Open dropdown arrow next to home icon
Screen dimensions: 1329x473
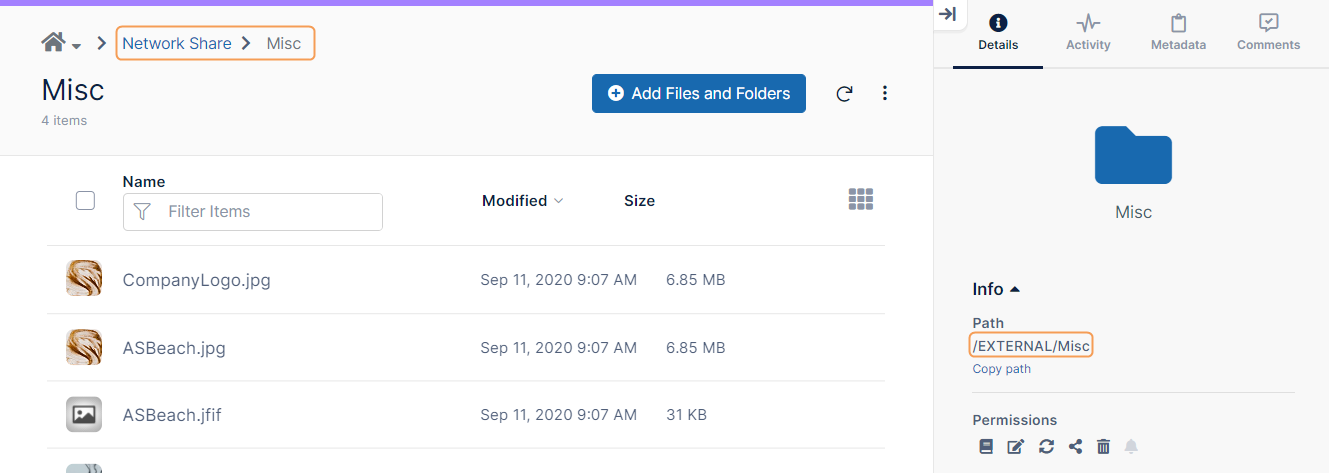tap(77, 46)
